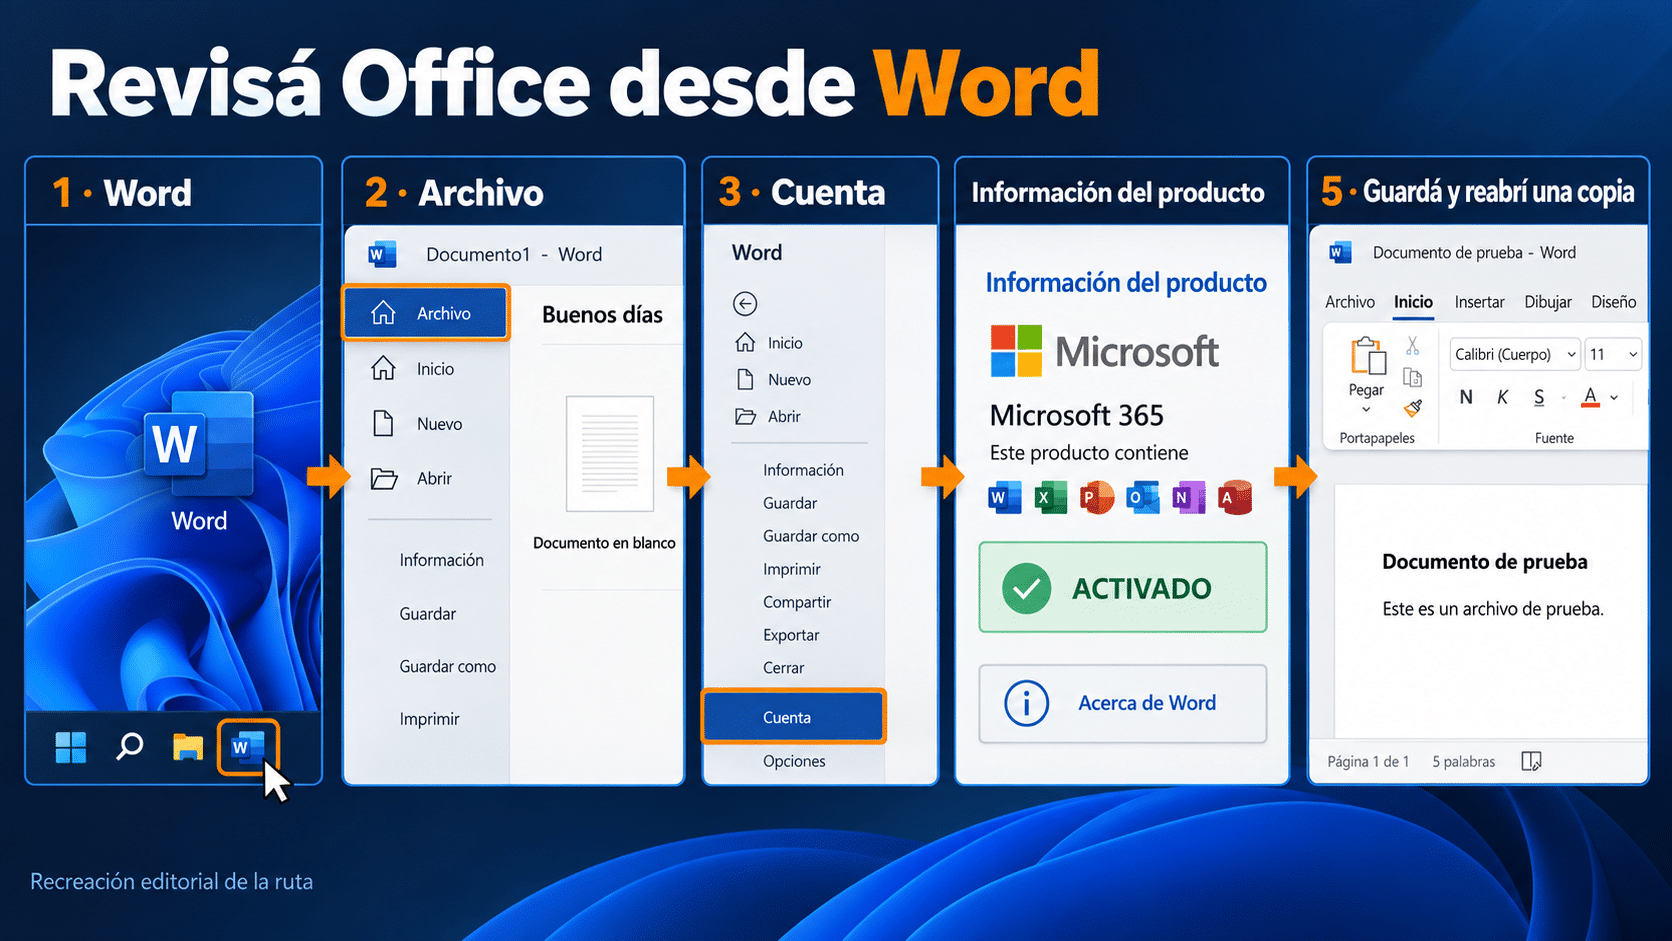Click the Pegar clipboard icon
1672x941 pixels.
click(x=1367, y=357)
